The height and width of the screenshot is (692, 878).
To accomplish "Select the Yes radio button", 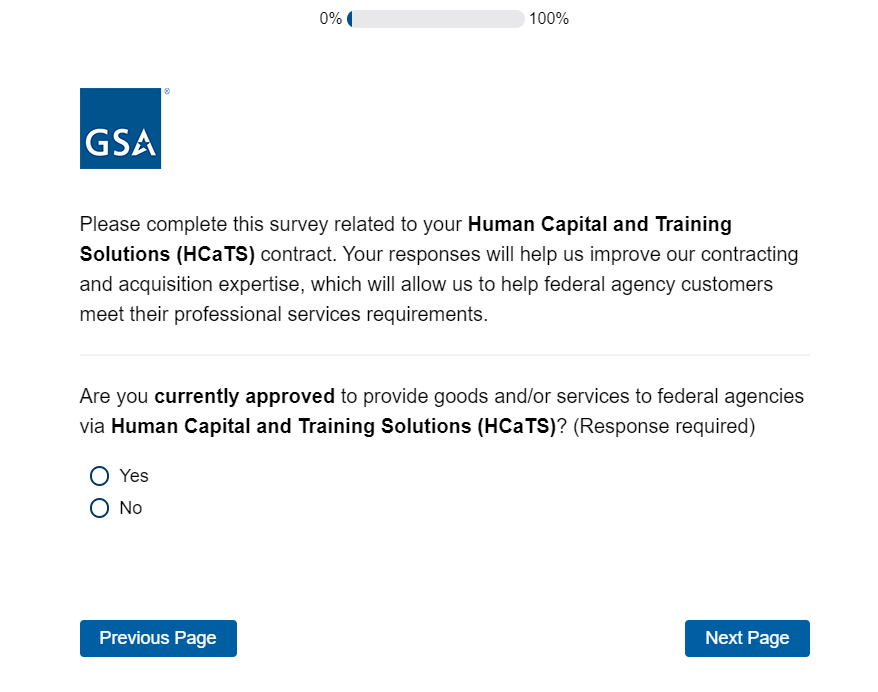I will click(99, 476).
